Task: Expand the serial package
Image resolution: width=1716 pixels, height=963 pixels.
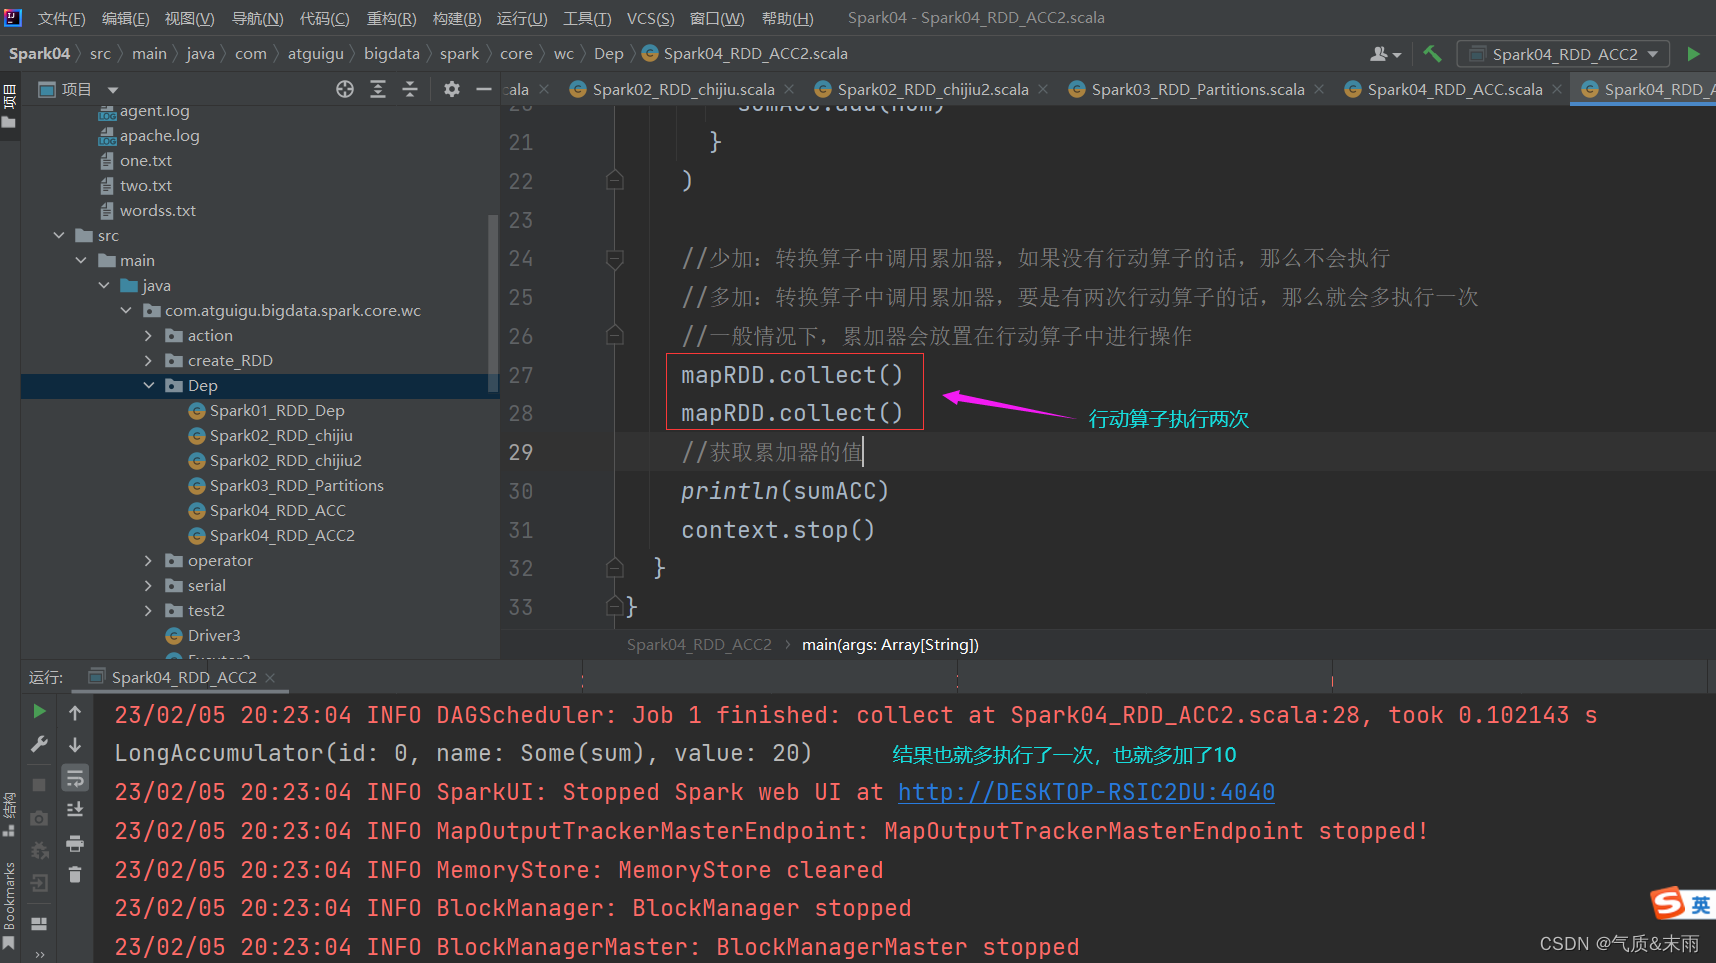Action: [x=148, y=585]
